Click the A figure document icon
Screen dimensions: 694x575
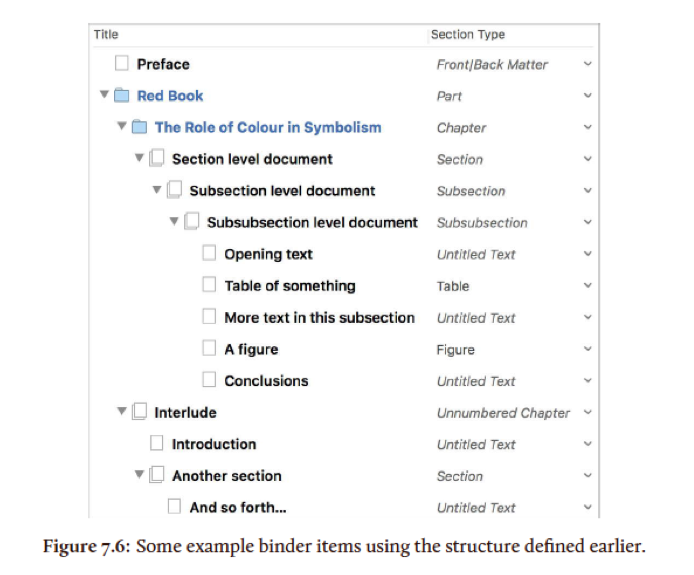tap(209, 349)
